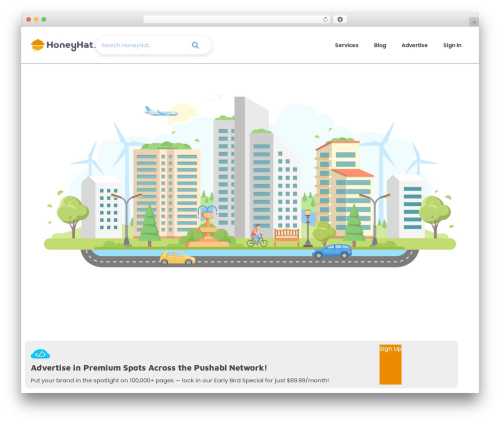
Task: Click the browser reload icon
Action: click(325, 19)
